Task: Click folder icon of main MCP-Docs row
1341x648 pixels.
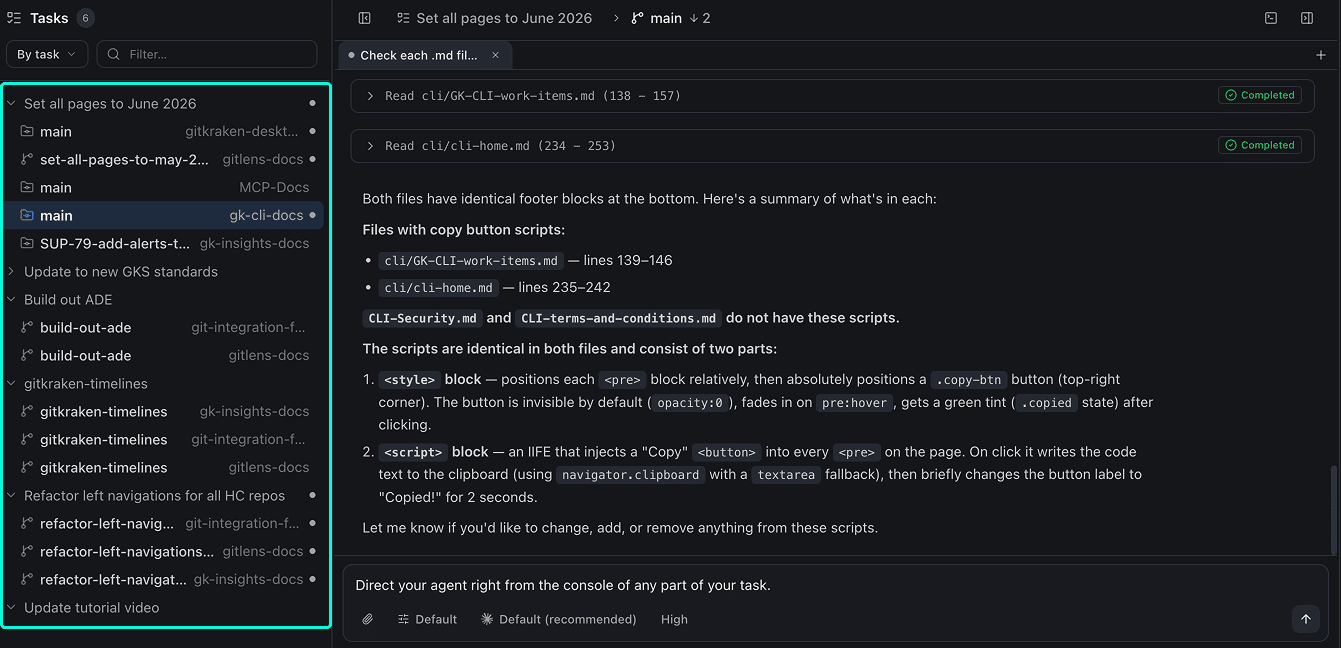Action: pyautogui.click(x=27, y=187)
